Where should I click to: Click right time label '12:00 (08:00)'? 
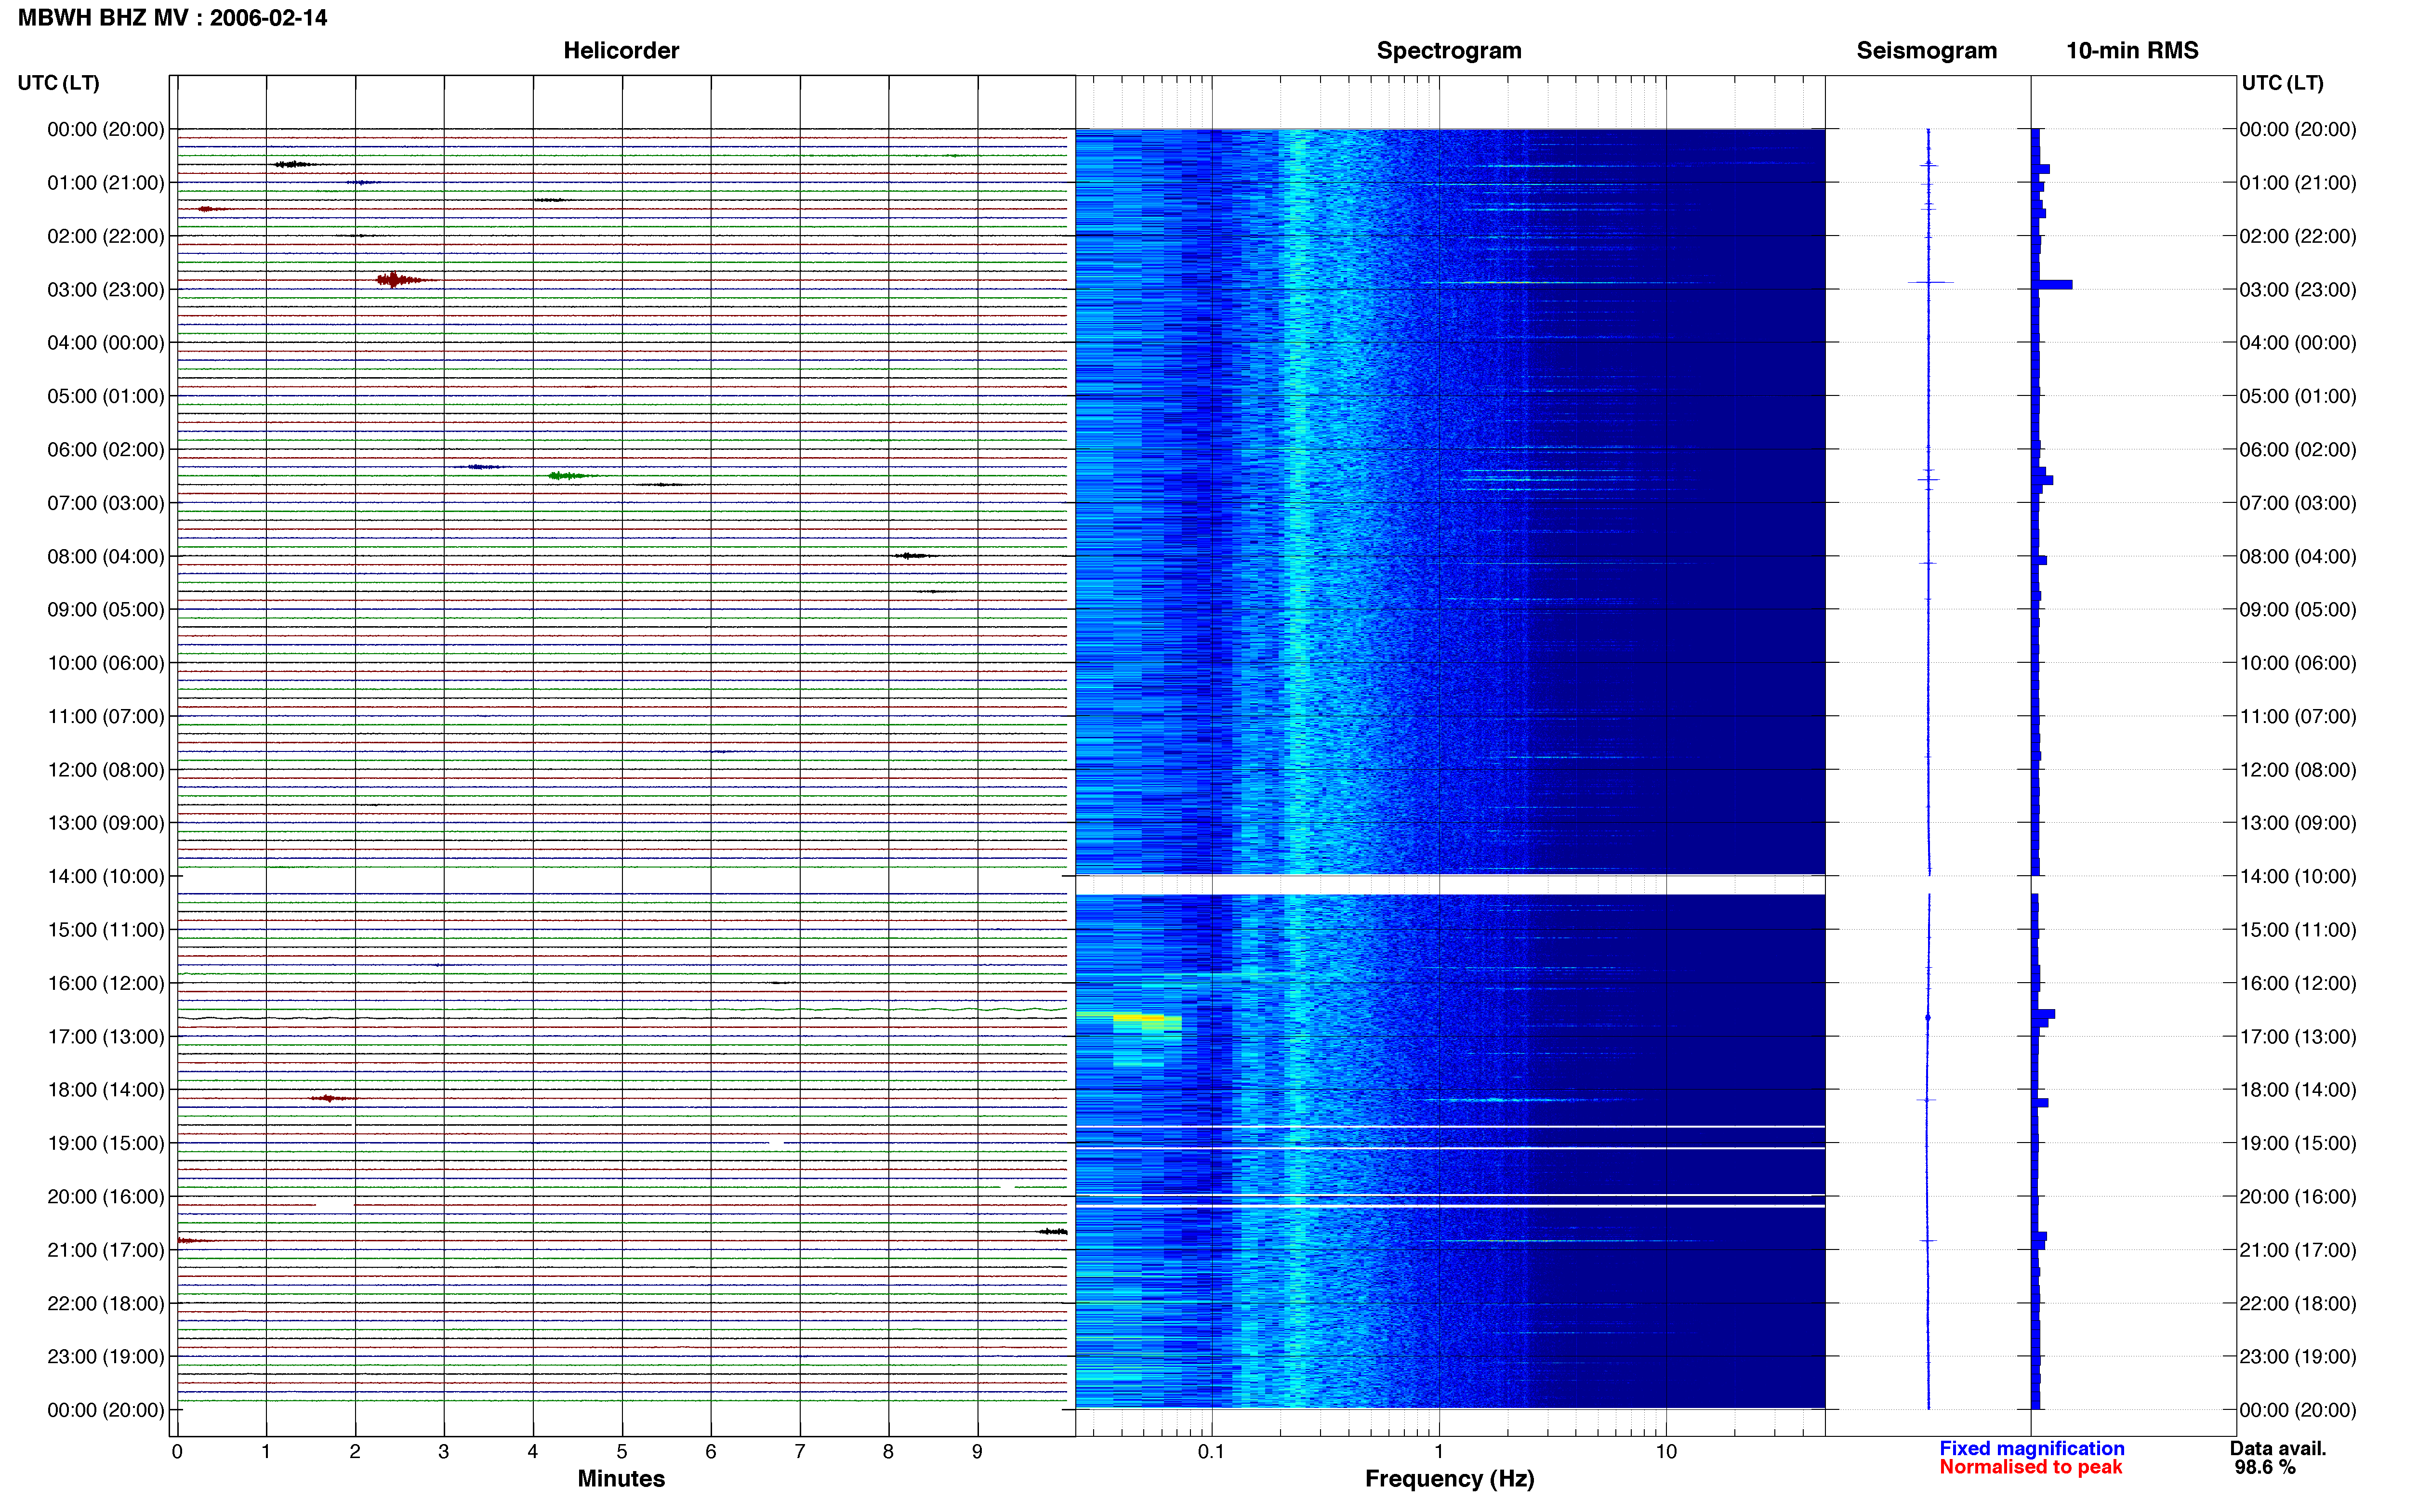(x=2298, y=770)
